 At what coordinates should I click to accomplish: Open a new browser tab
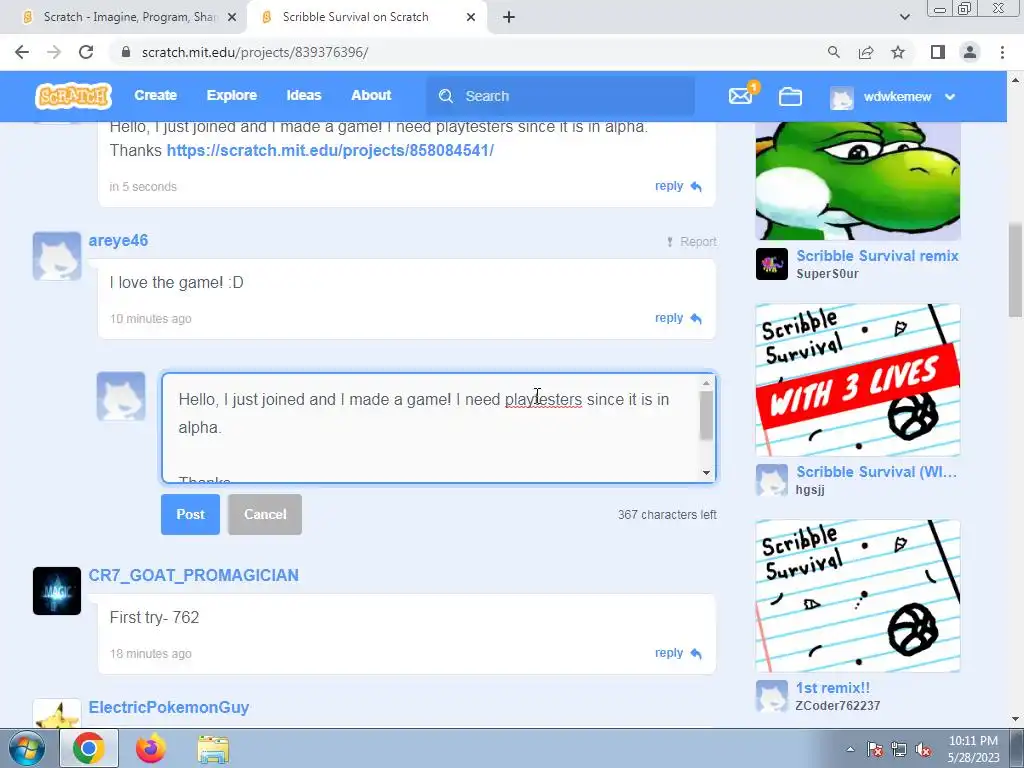click(509, 17)
